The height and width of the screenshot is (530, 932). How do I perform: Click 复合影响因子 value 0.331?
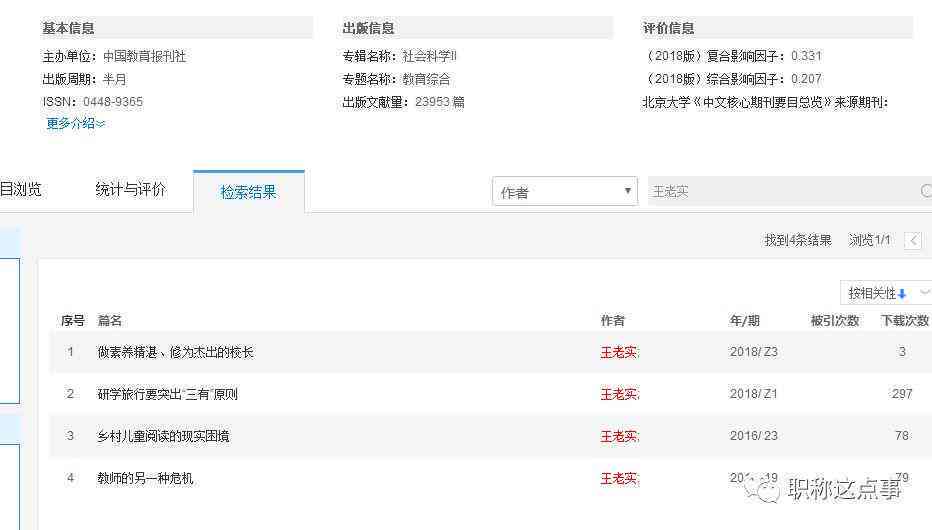[x=806, y=56]
